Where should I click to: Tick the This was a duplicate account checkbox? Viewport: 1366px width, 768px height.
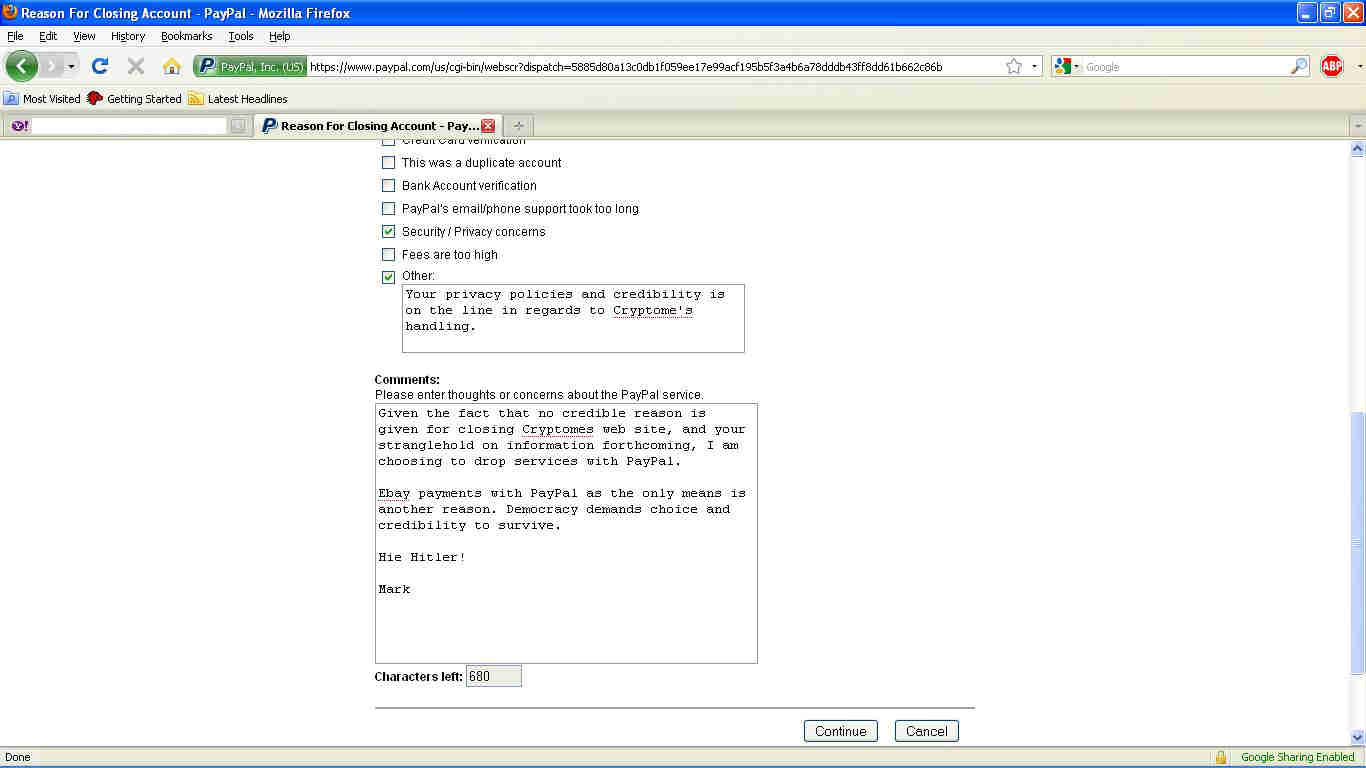(x=389, y=163)
